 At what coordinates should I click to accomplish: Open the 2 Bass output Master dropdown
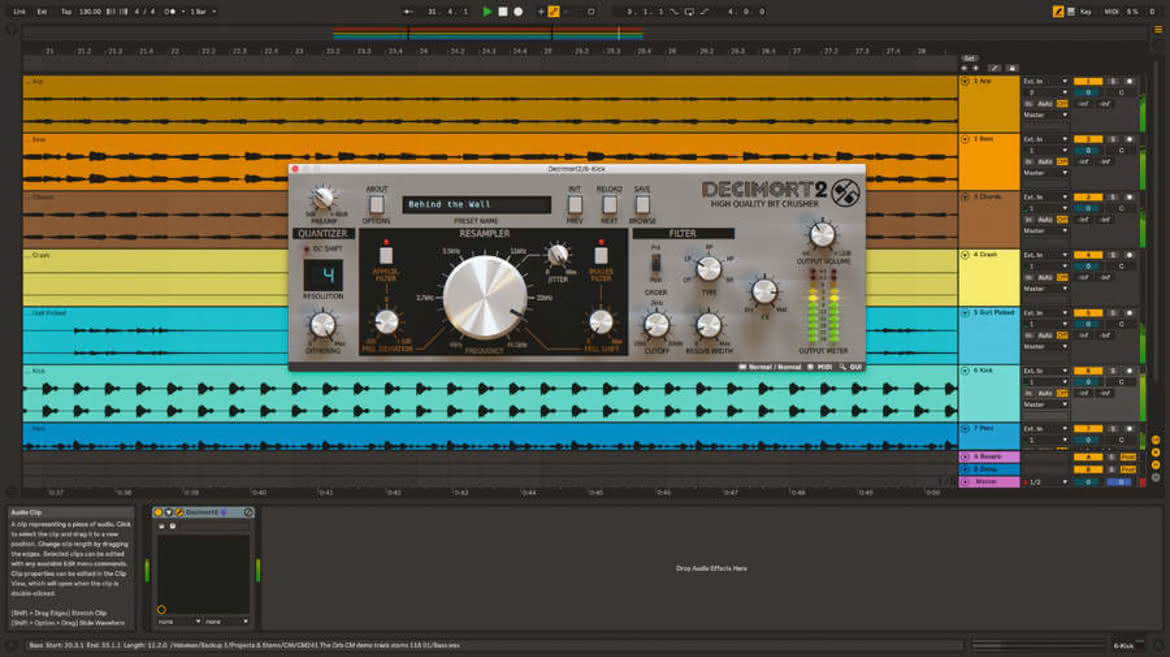(1045, 173)
